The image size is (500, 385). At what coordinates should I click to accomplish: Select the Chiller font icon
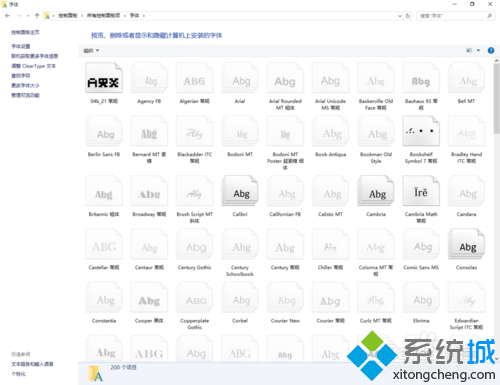[x=330, y=244]
